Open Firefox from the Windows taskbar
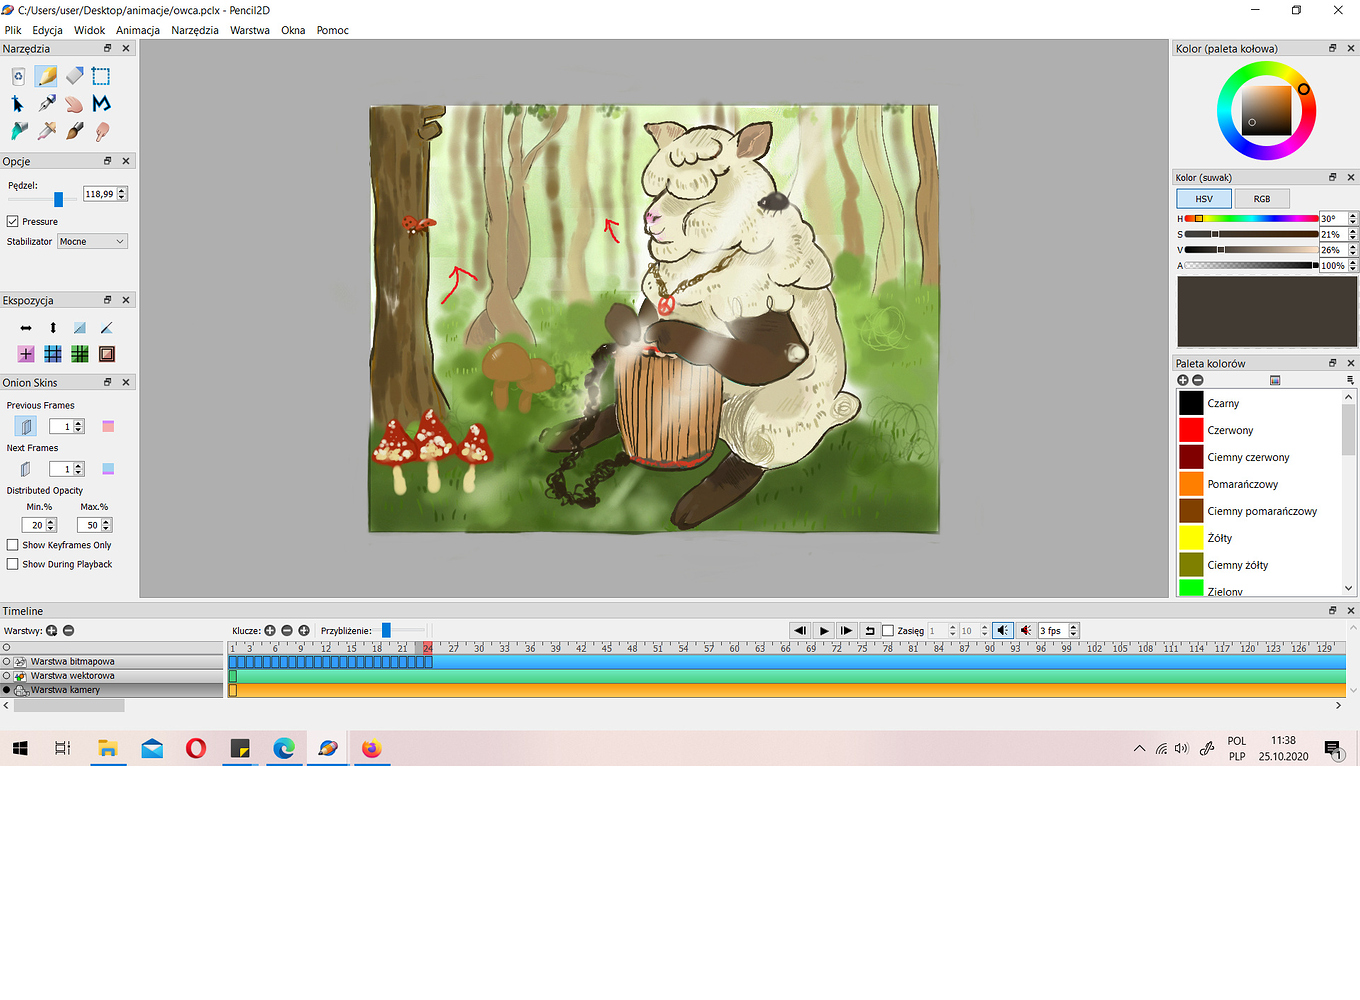Viewport: 1360px width, 1000px height. tap(371, 748)
